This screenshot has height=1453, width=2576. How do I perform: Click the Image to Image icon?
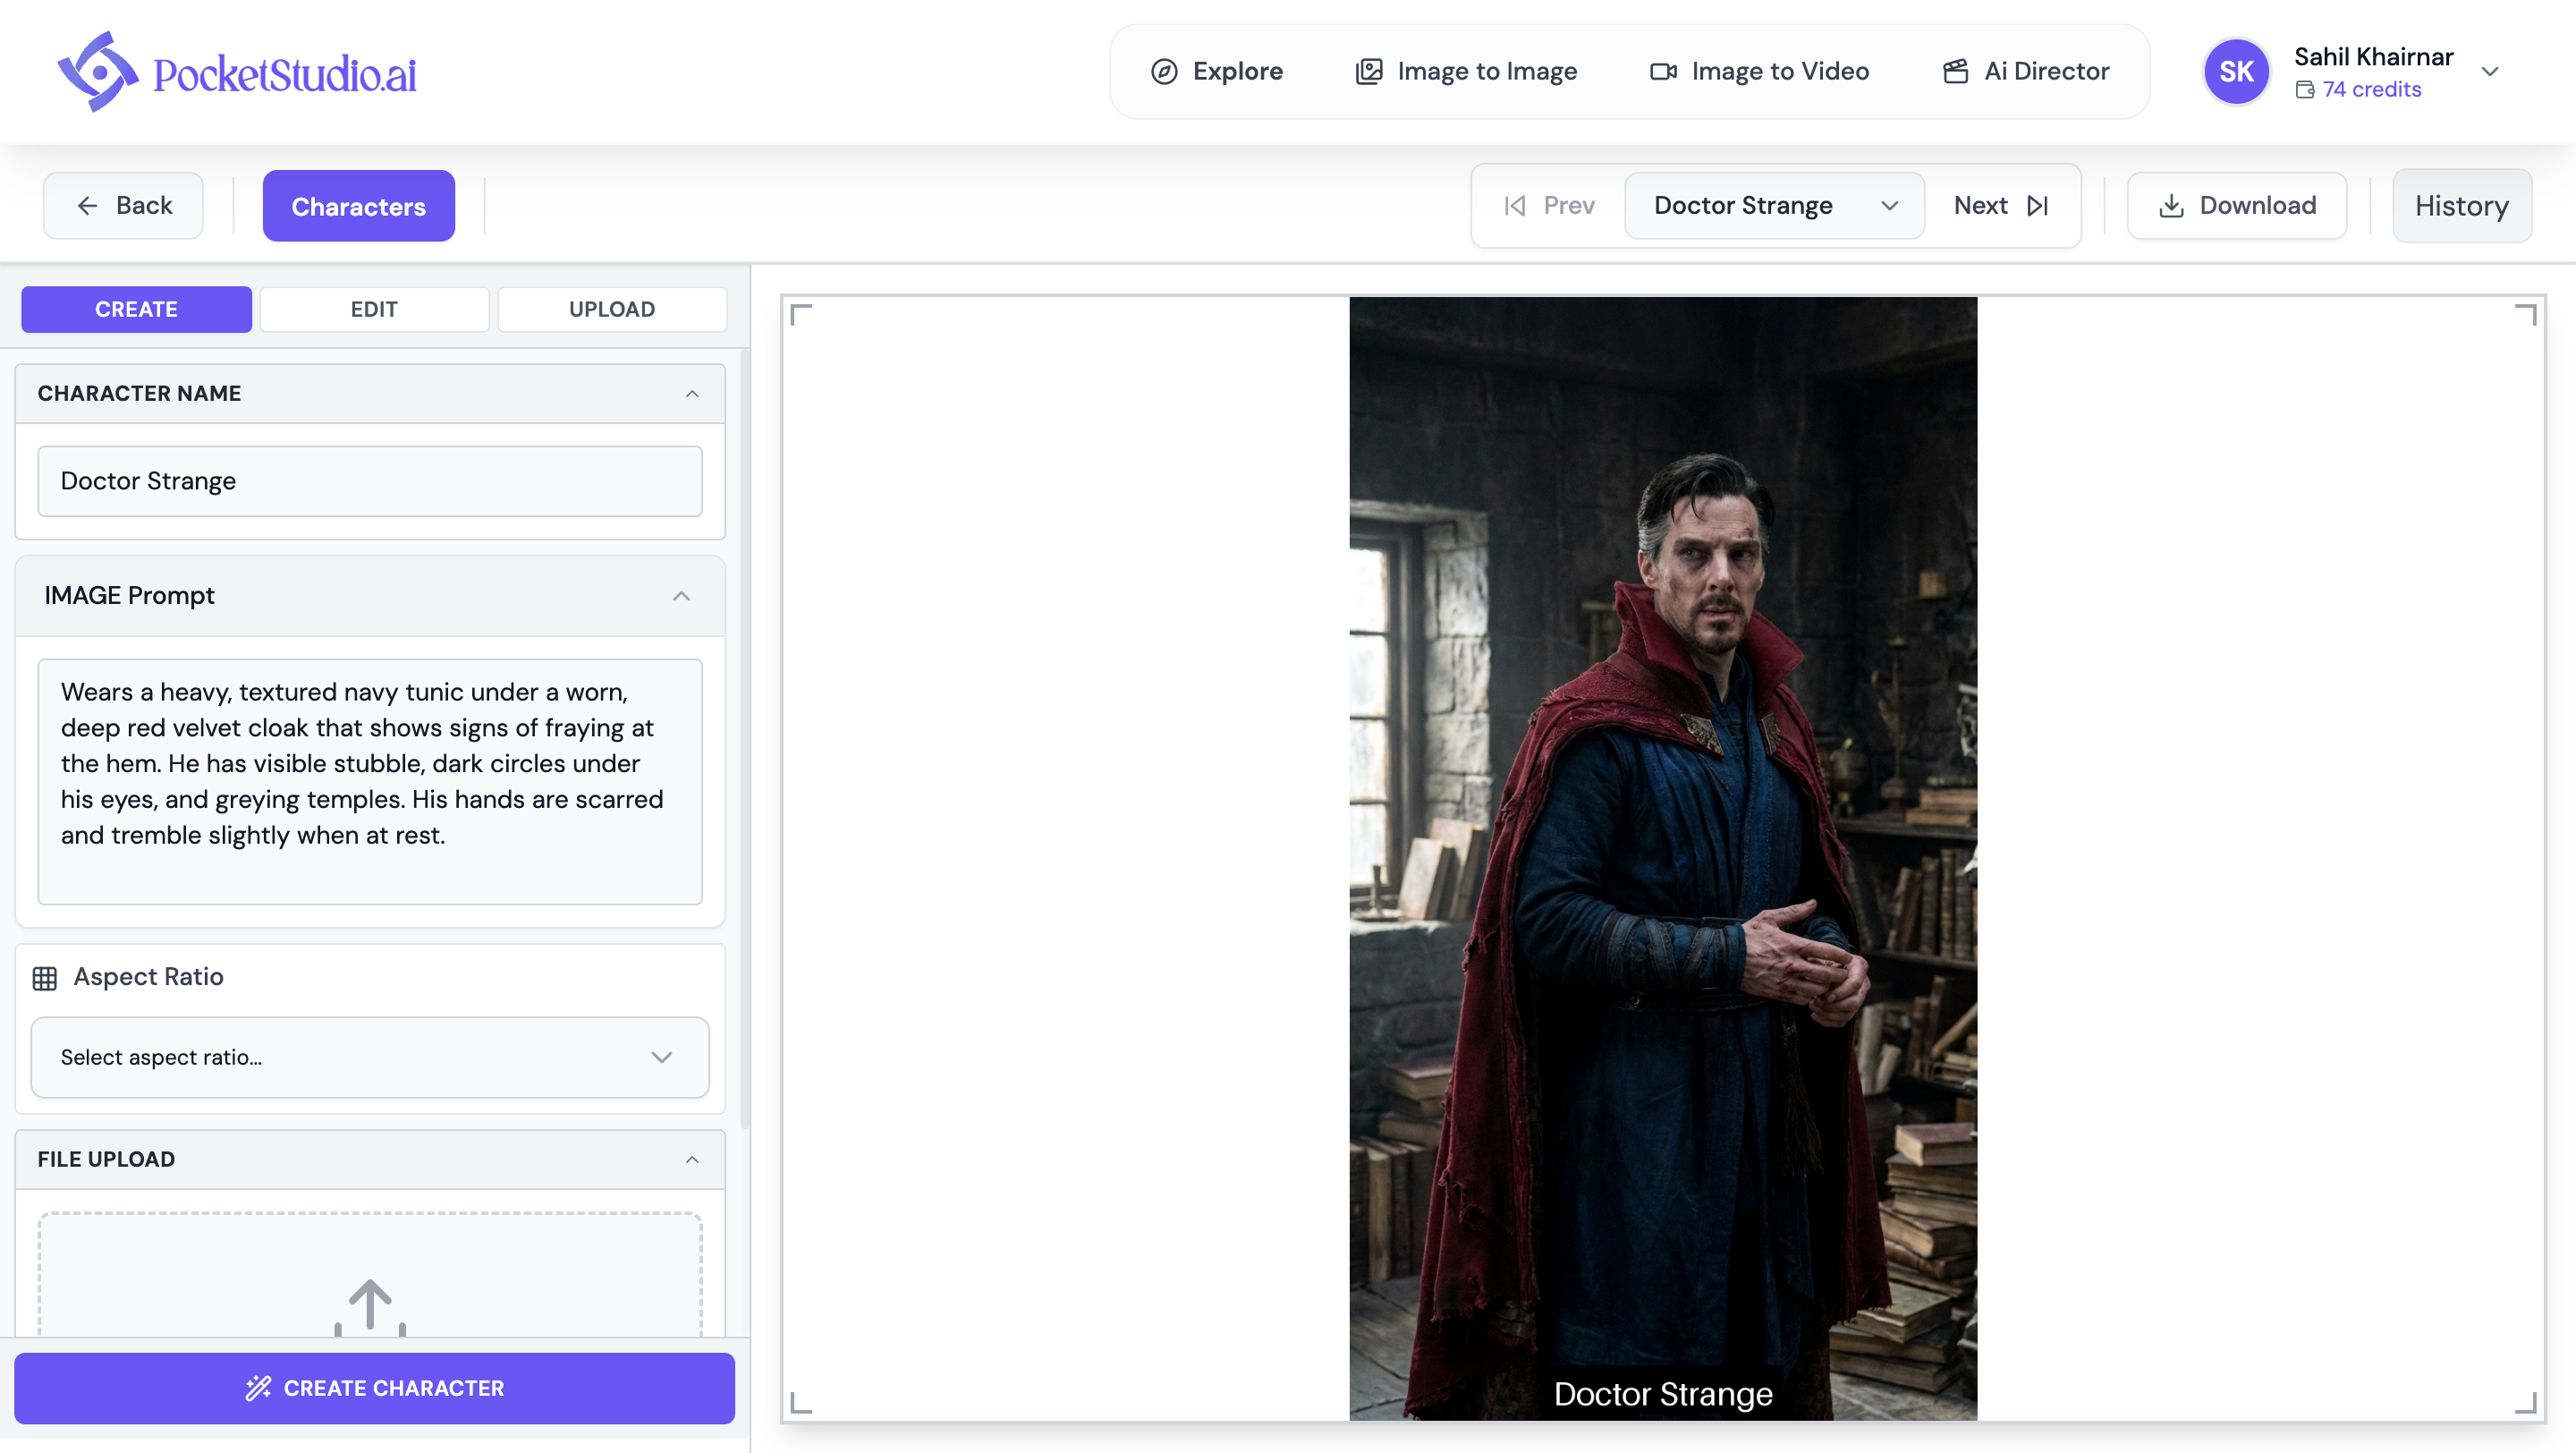tap(1368, 71)
